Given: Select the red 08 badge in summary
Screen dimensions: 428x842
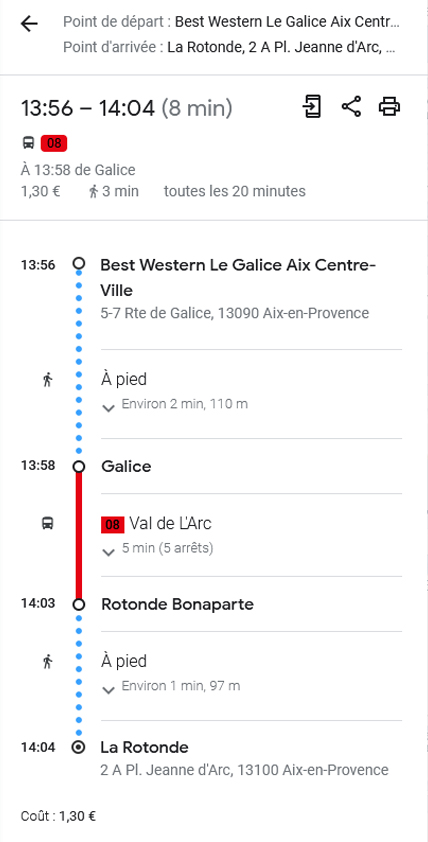Looking at the screenshot, I should [x=54, y=143].
